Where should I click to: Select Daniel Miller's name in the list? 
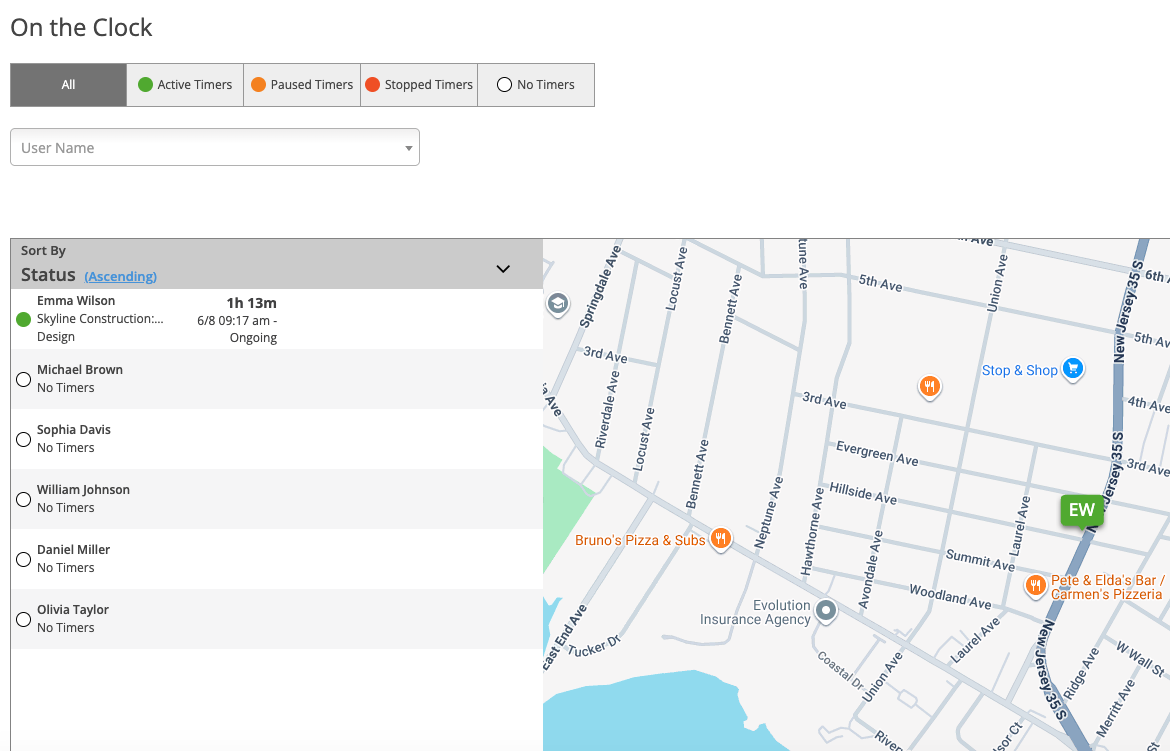pyautogui.click(x=73, y=549)
